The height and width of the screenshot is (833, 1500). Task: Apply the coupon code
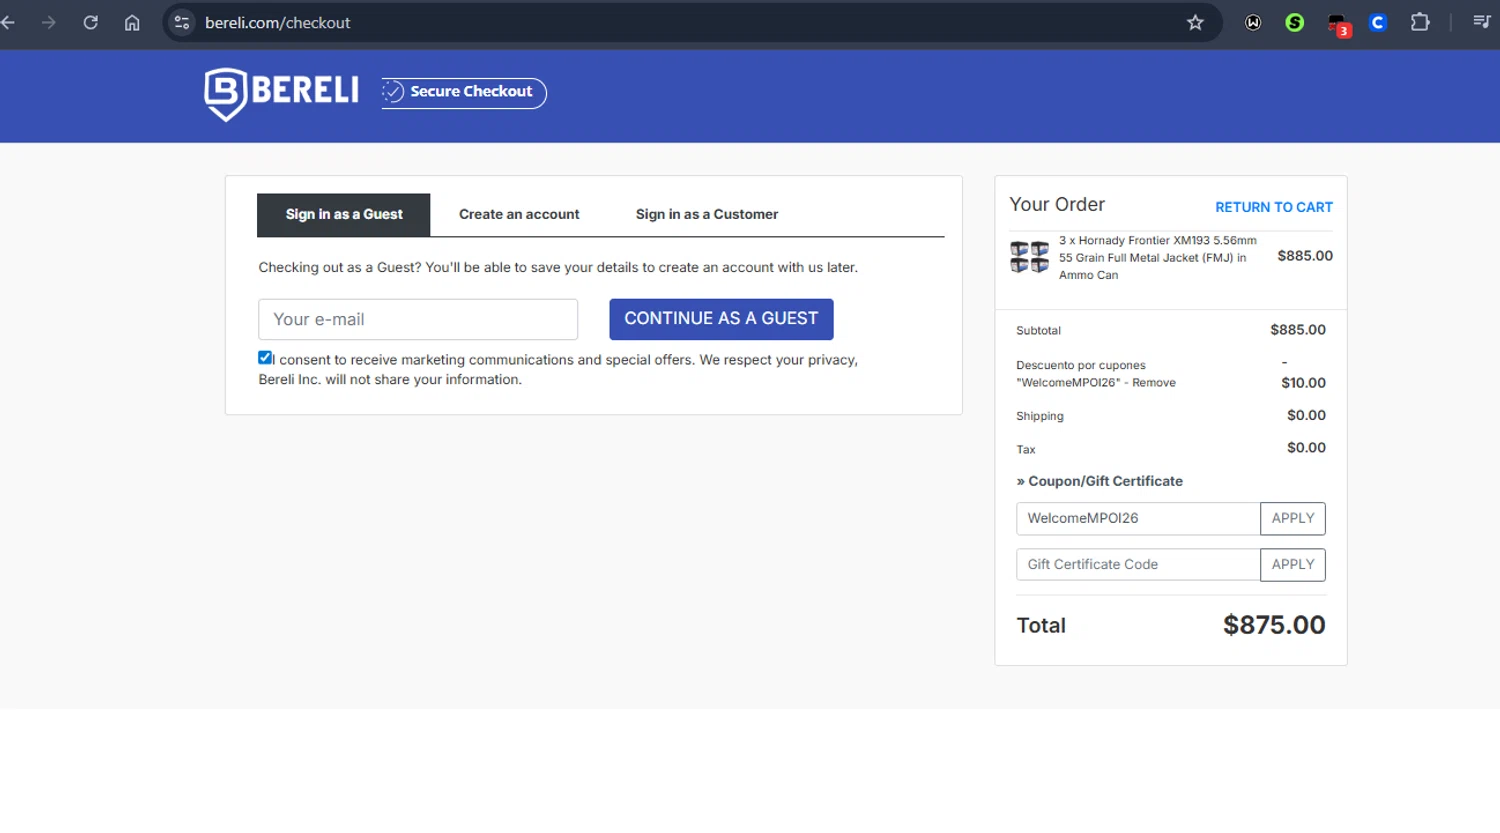(x=1293, y=518)
